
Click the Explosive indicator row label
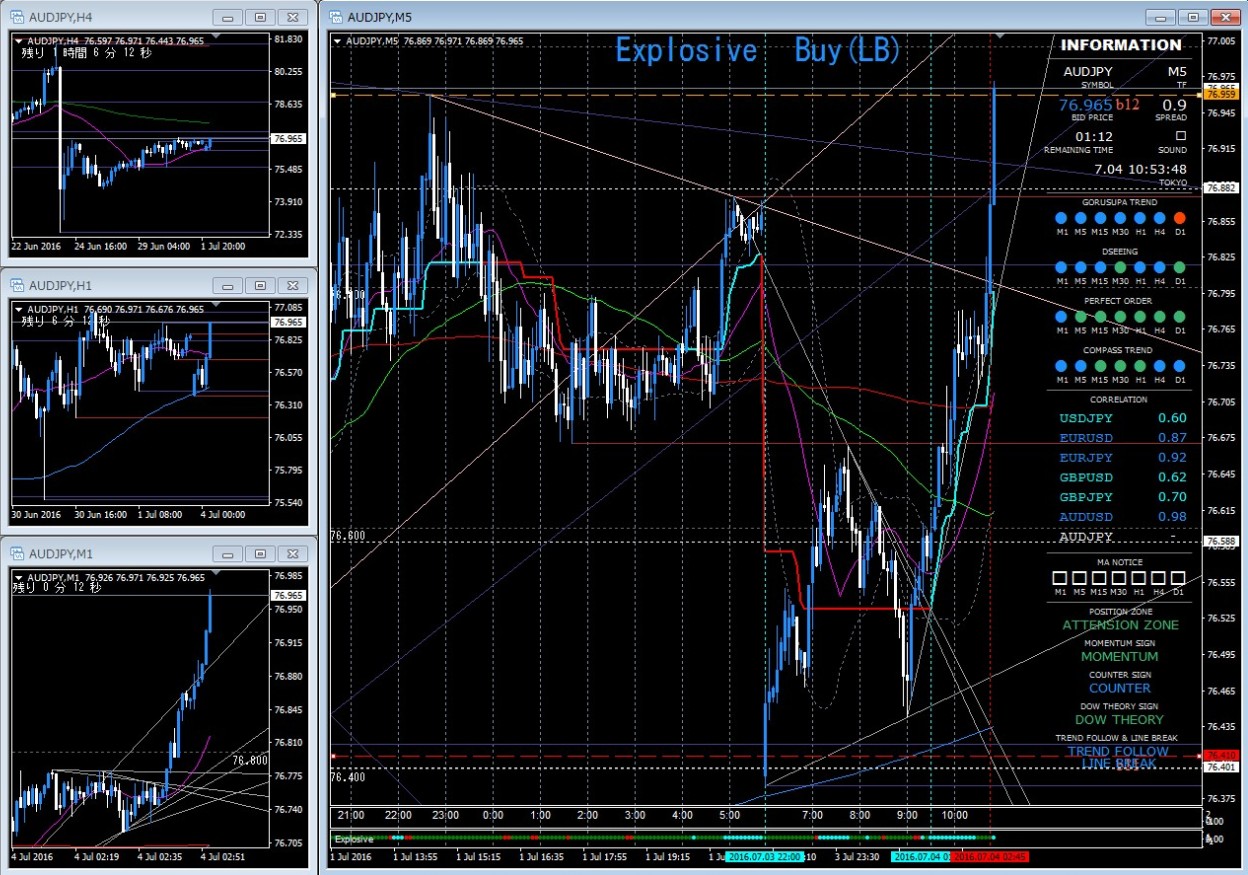(353, 839)
